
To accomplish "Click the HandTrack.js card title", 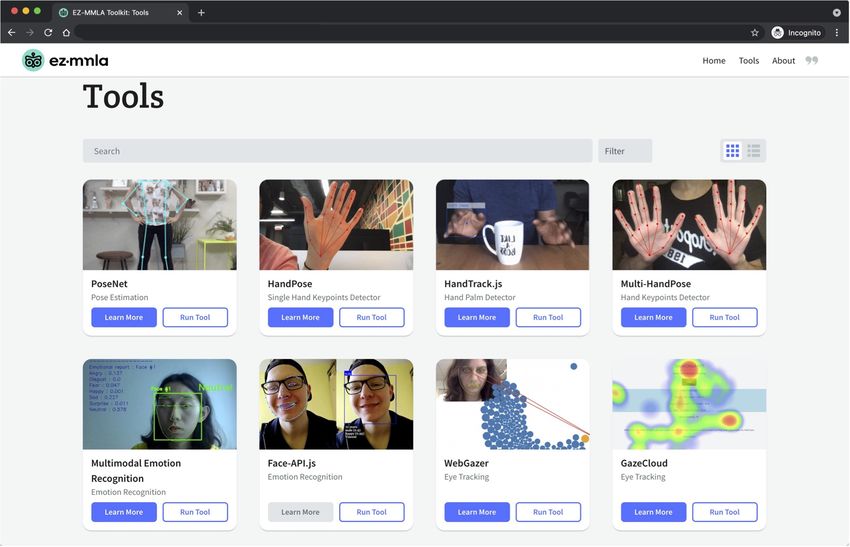I will point(473,284).
